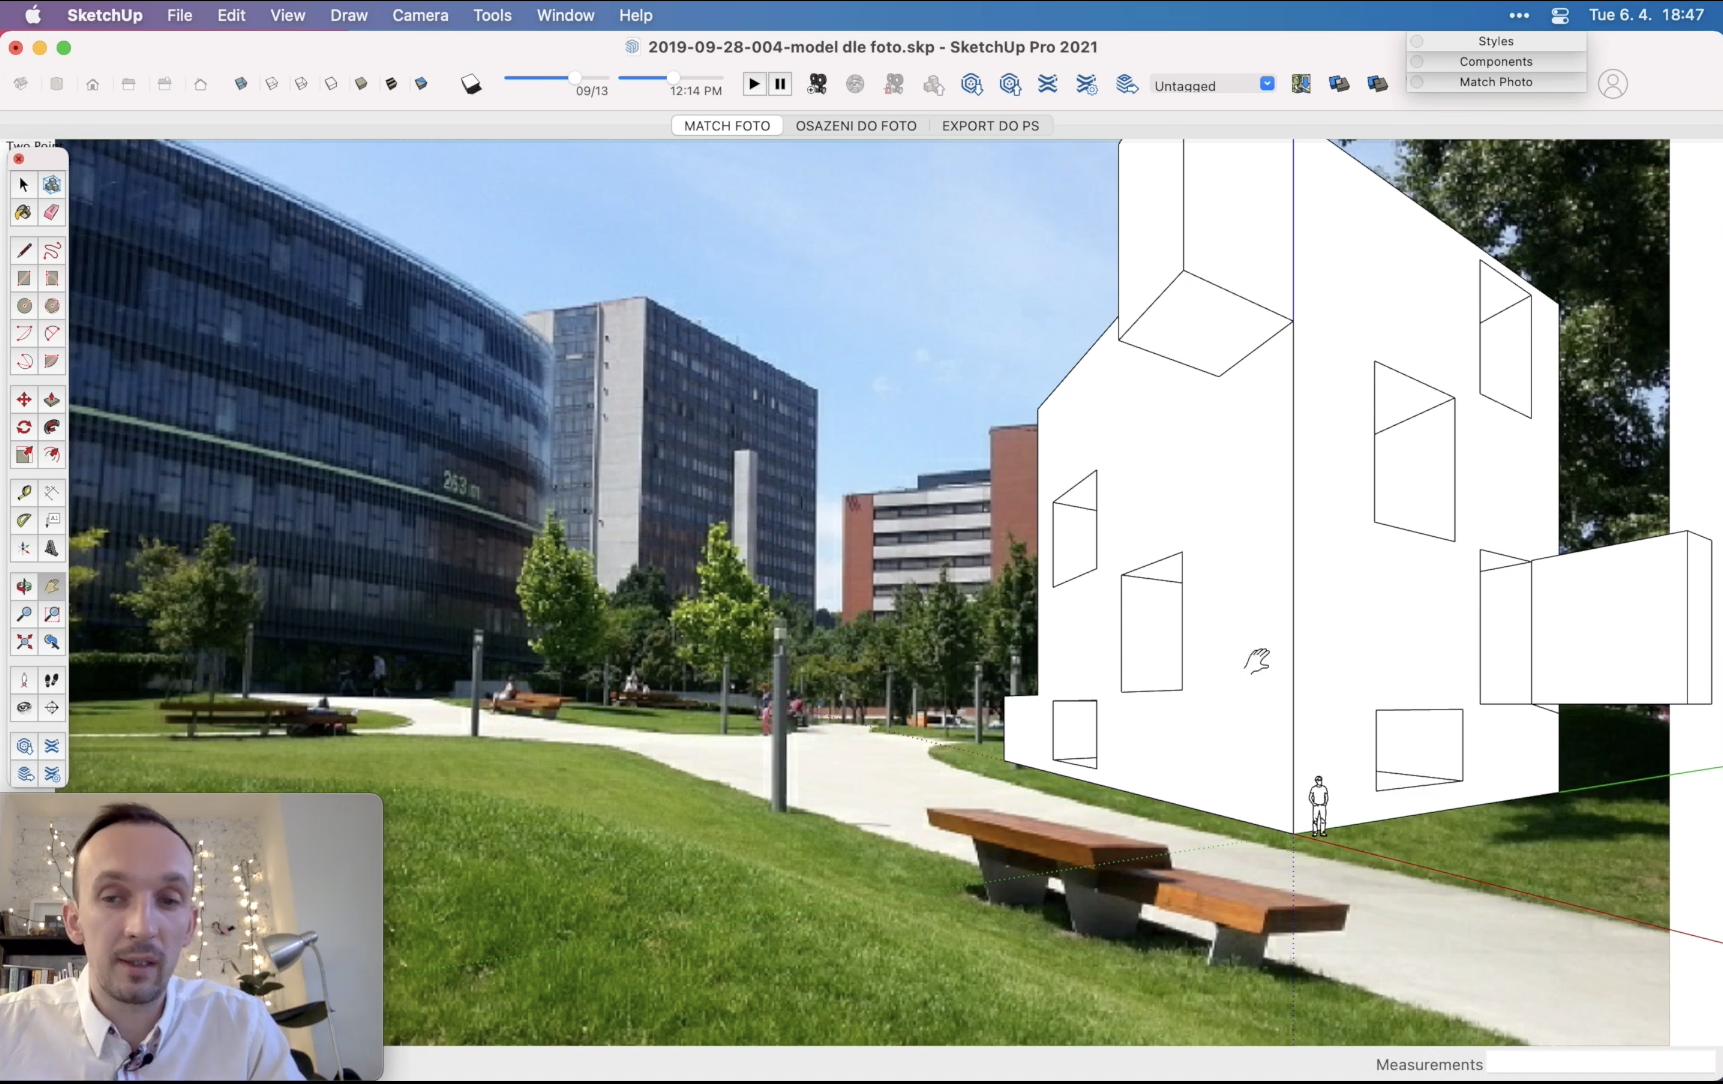Open the Camera menu
Screen dimensions: 1723x1084
(x=420, y=15)
